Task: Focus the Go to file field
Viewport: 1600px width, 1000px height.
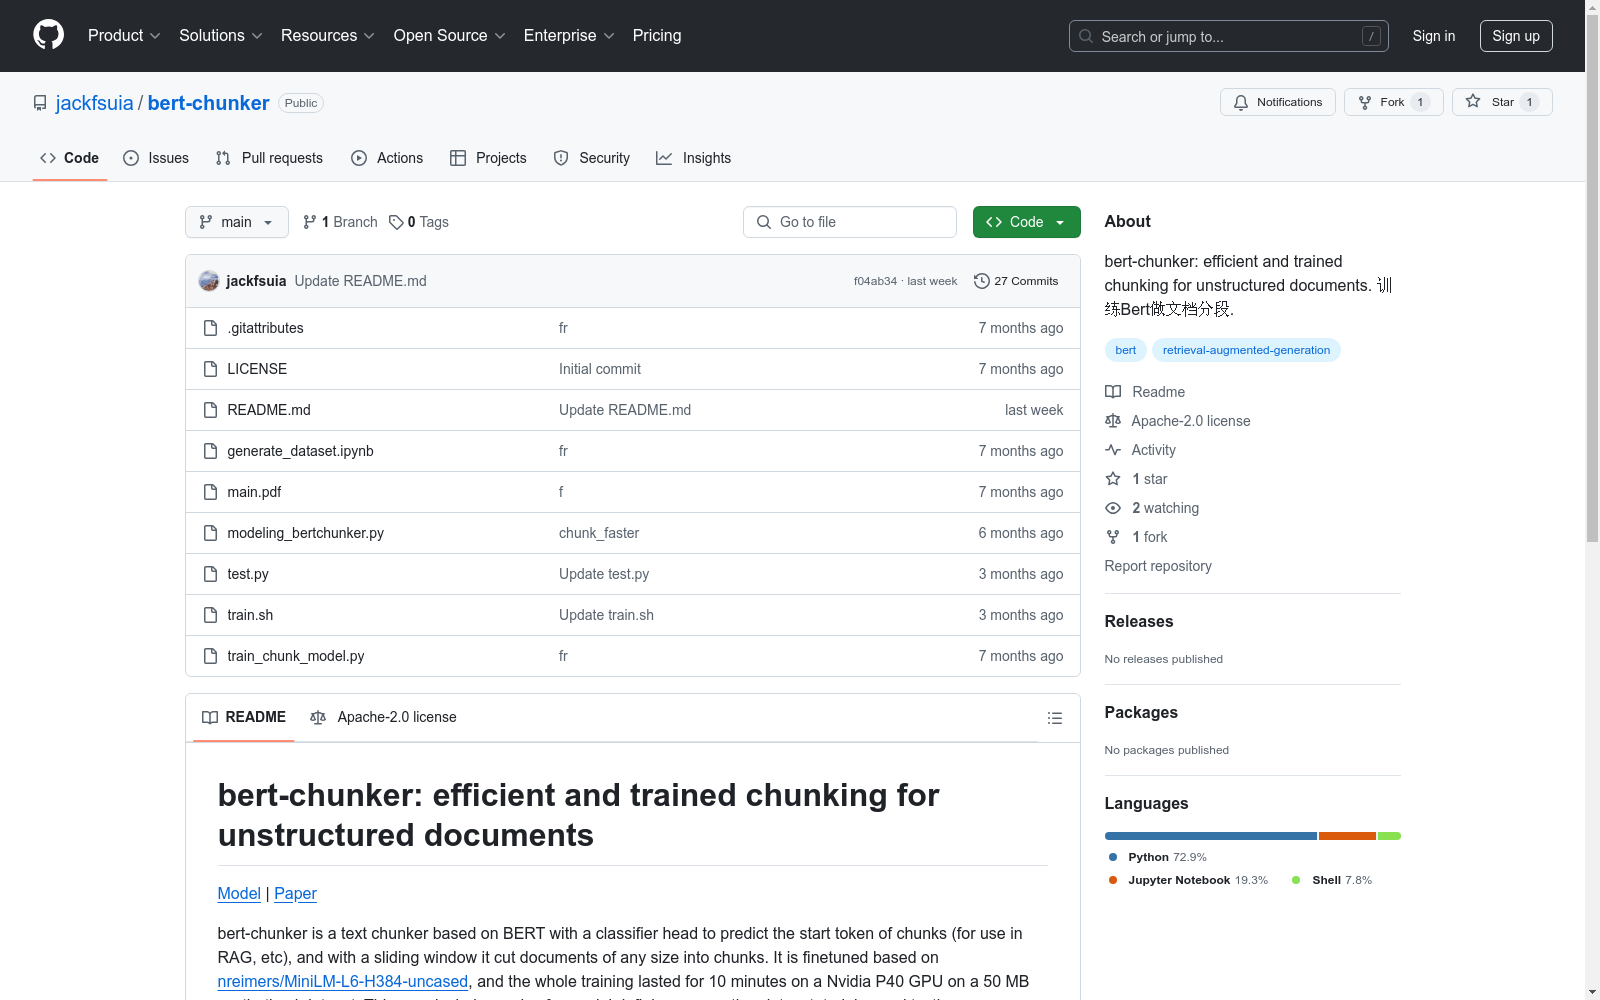Action: click(x=850, y=222)
